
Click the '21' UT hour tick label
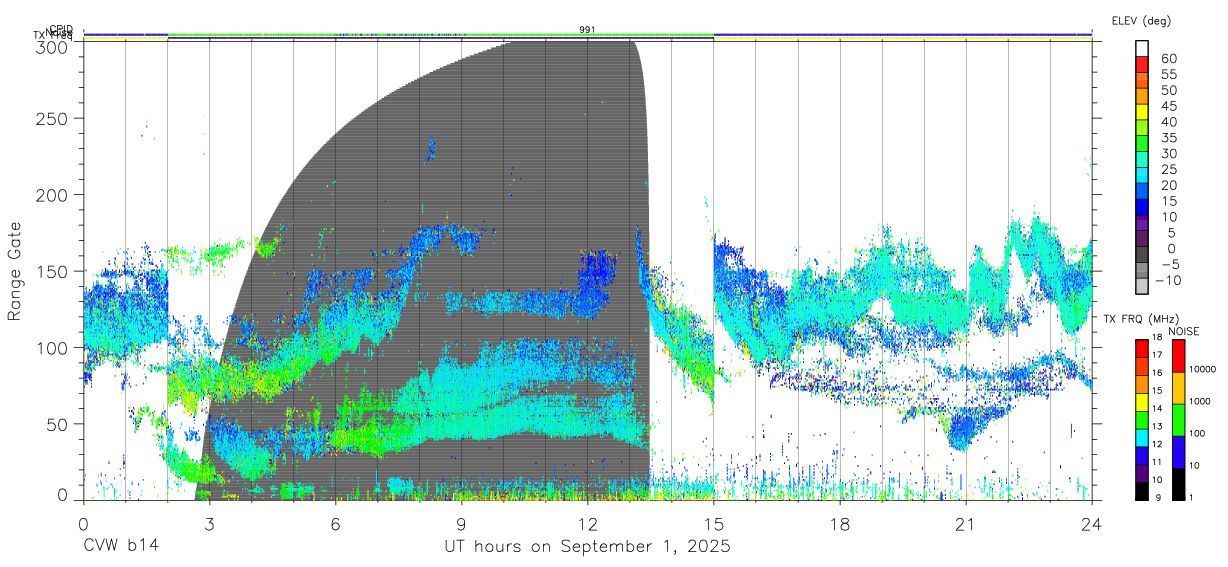965,523
